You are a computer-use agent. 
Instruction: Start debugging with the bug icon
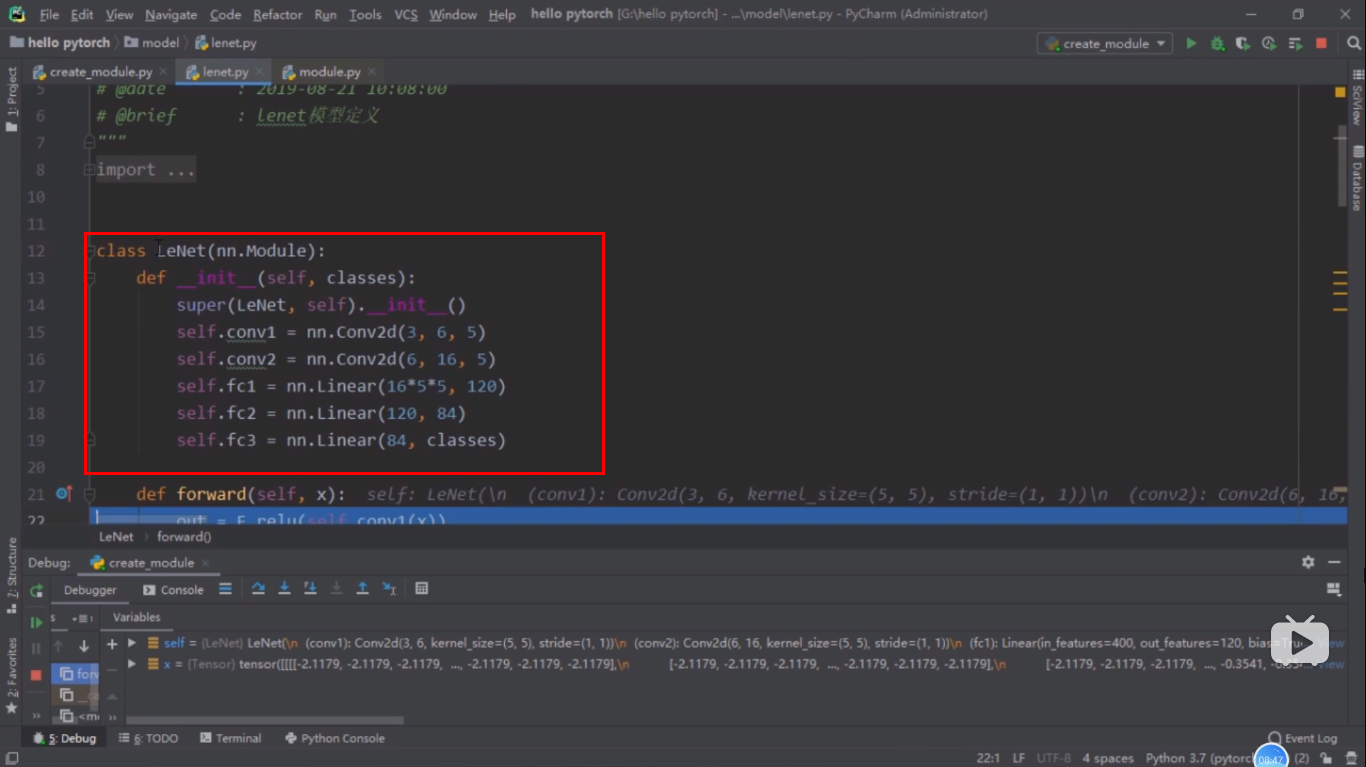point(1217,43)
